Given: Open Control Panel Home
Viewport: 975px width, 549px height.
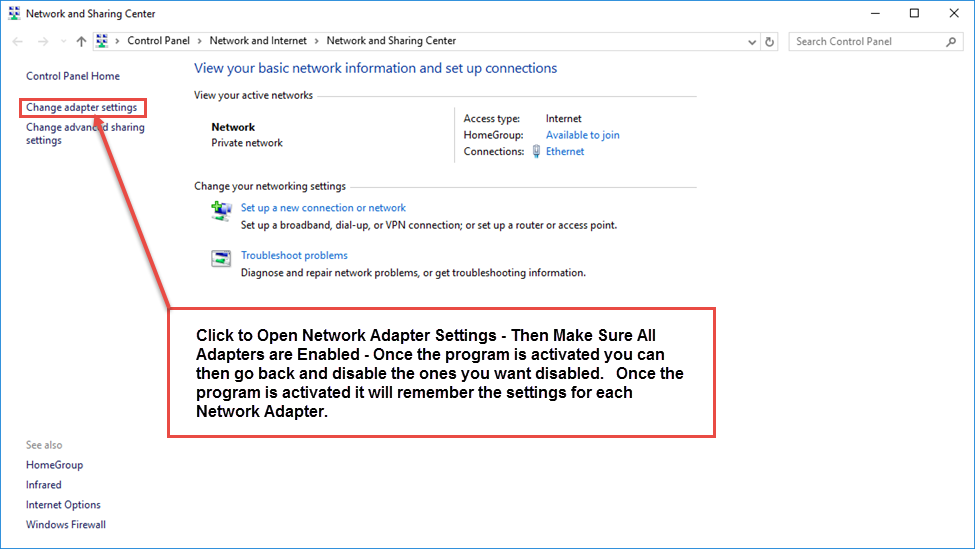Looking at the screenshot, I should coord(73,76).
